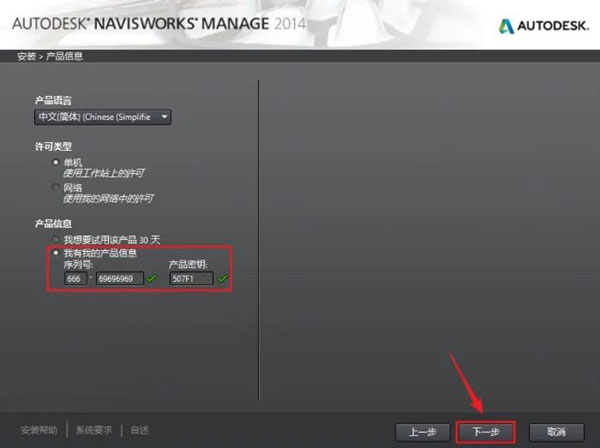600x448 pixels.
Task: Click the 安装 > 产品信息 breadcrumb
Action: 50,57
